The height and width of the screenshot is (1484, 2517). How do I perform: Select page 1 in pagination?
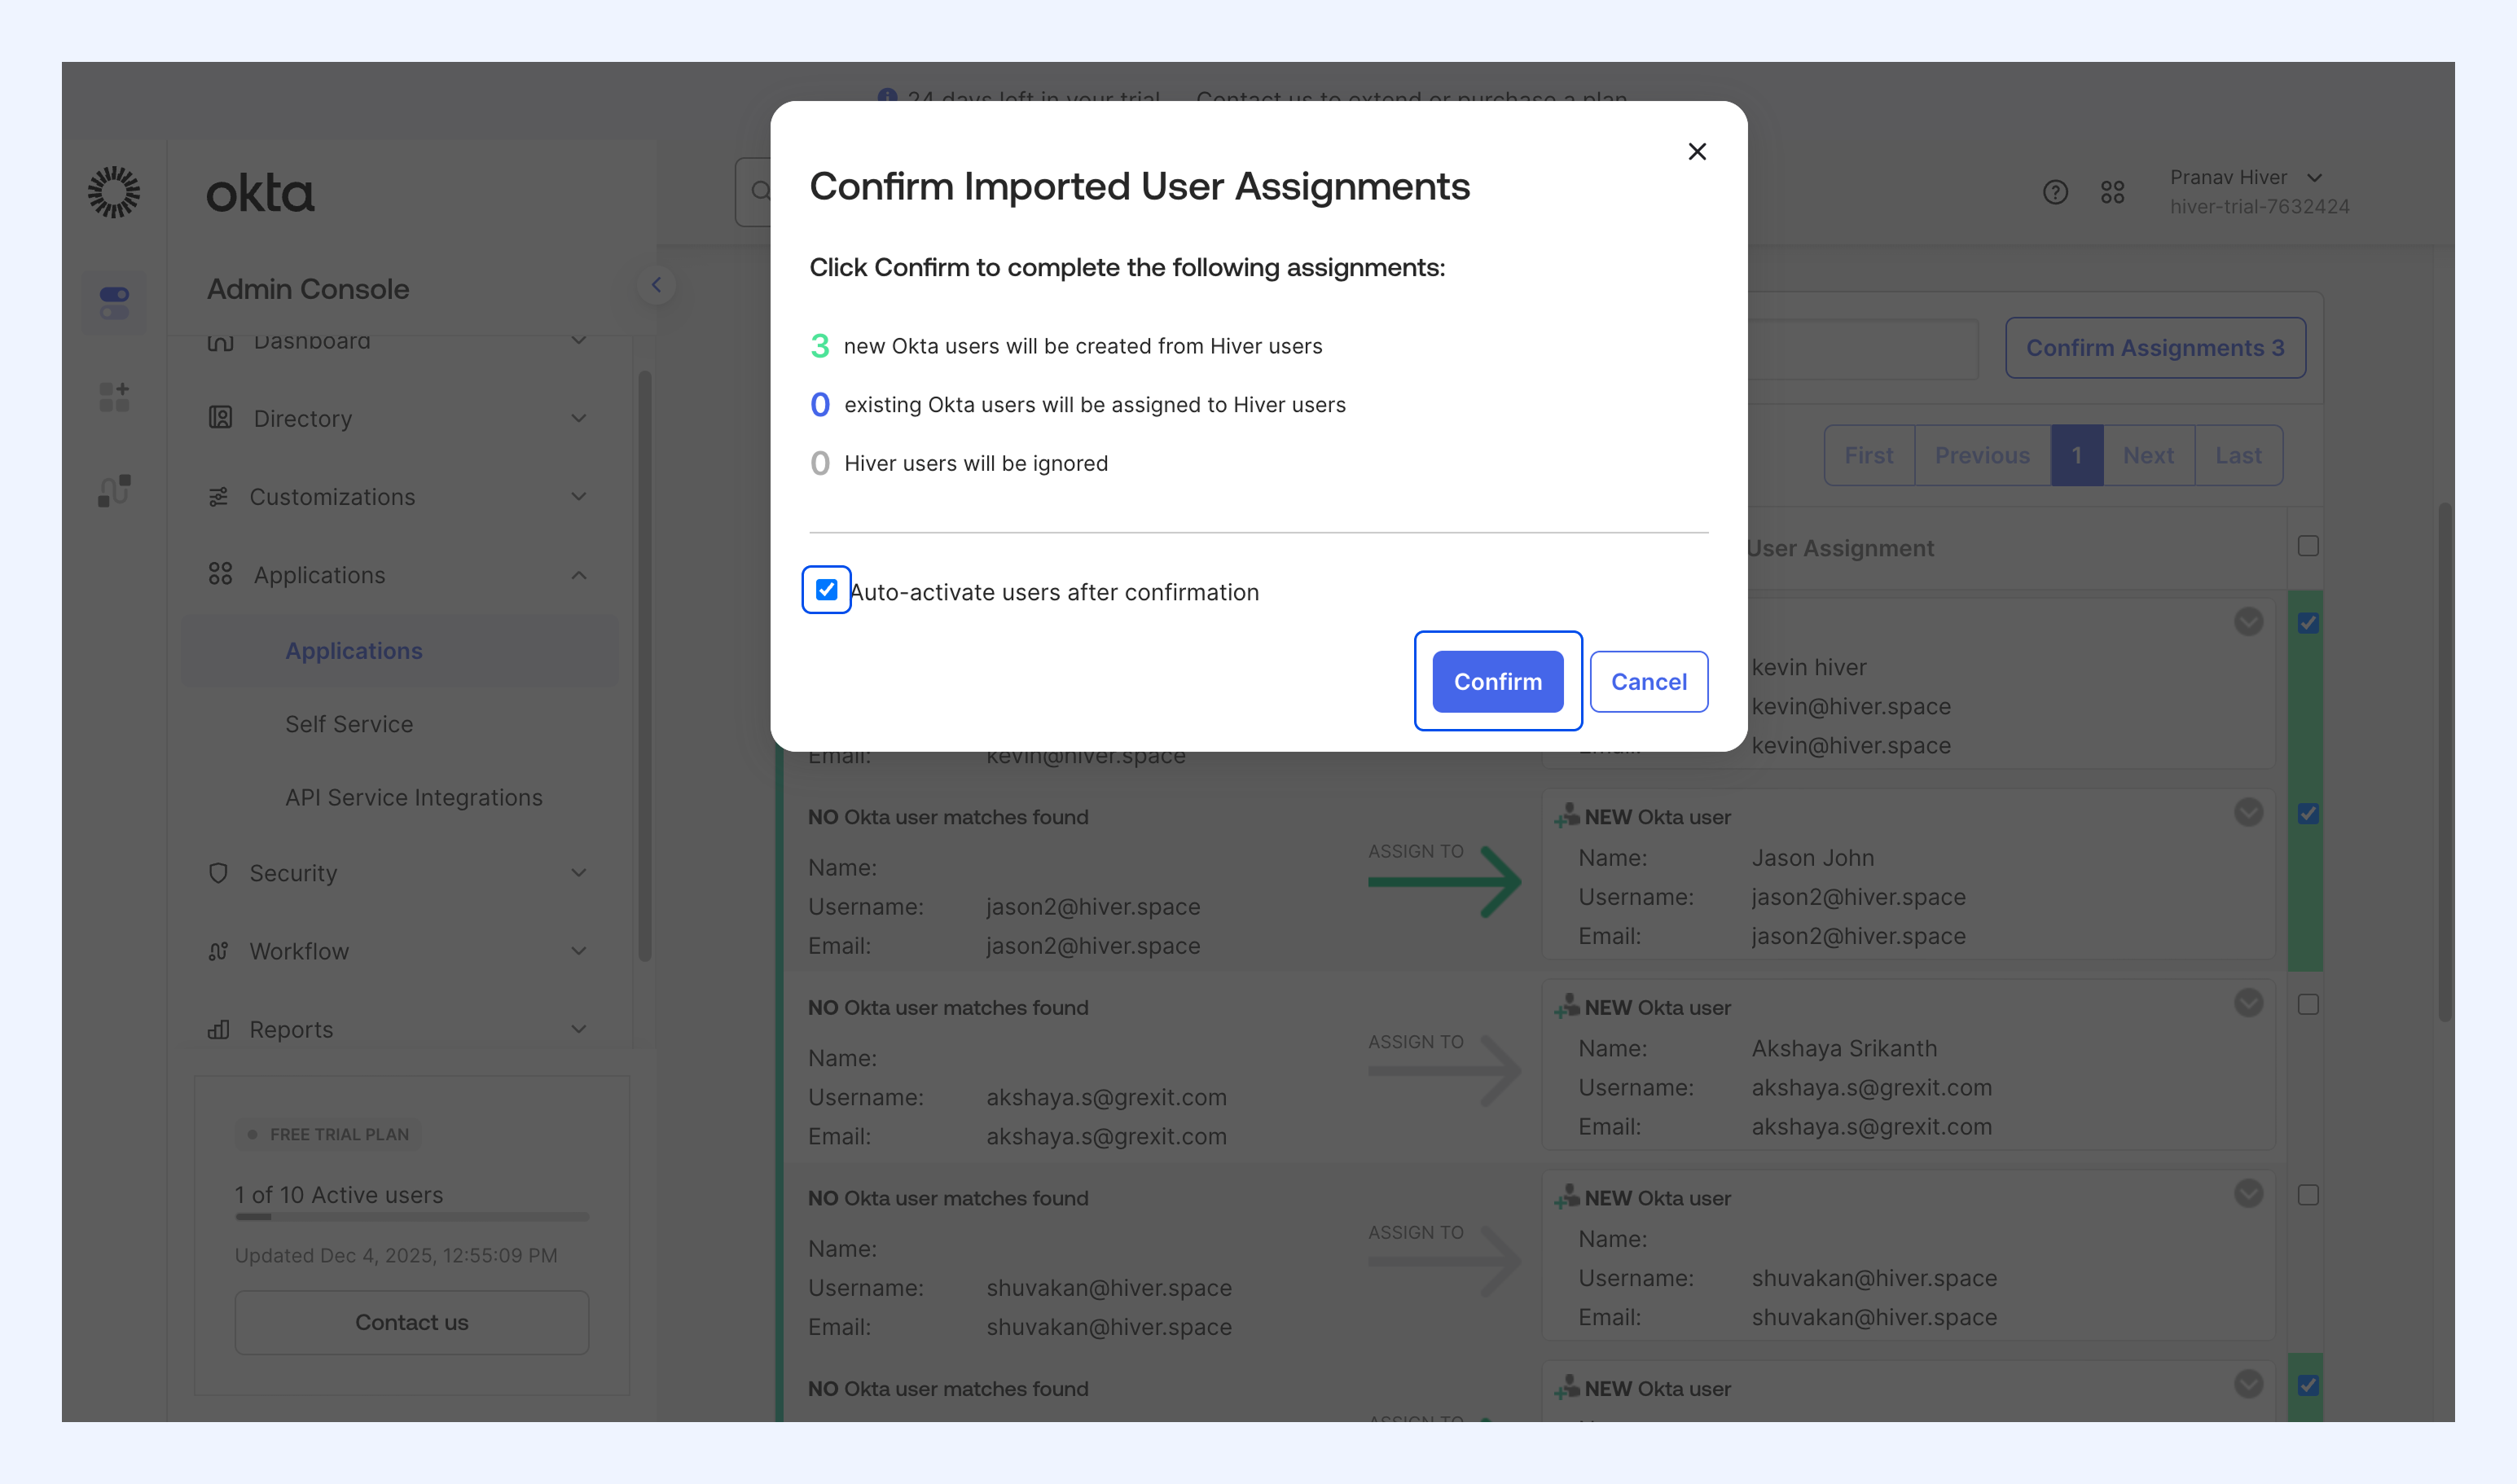pyautogui.click(x=2077, y=455)
